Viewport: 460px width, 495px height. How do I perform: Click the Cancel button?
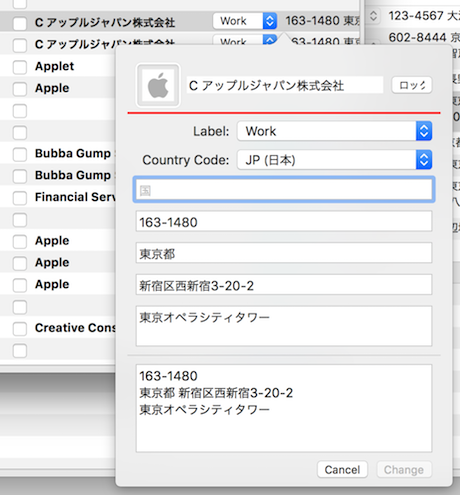[342, 470]
